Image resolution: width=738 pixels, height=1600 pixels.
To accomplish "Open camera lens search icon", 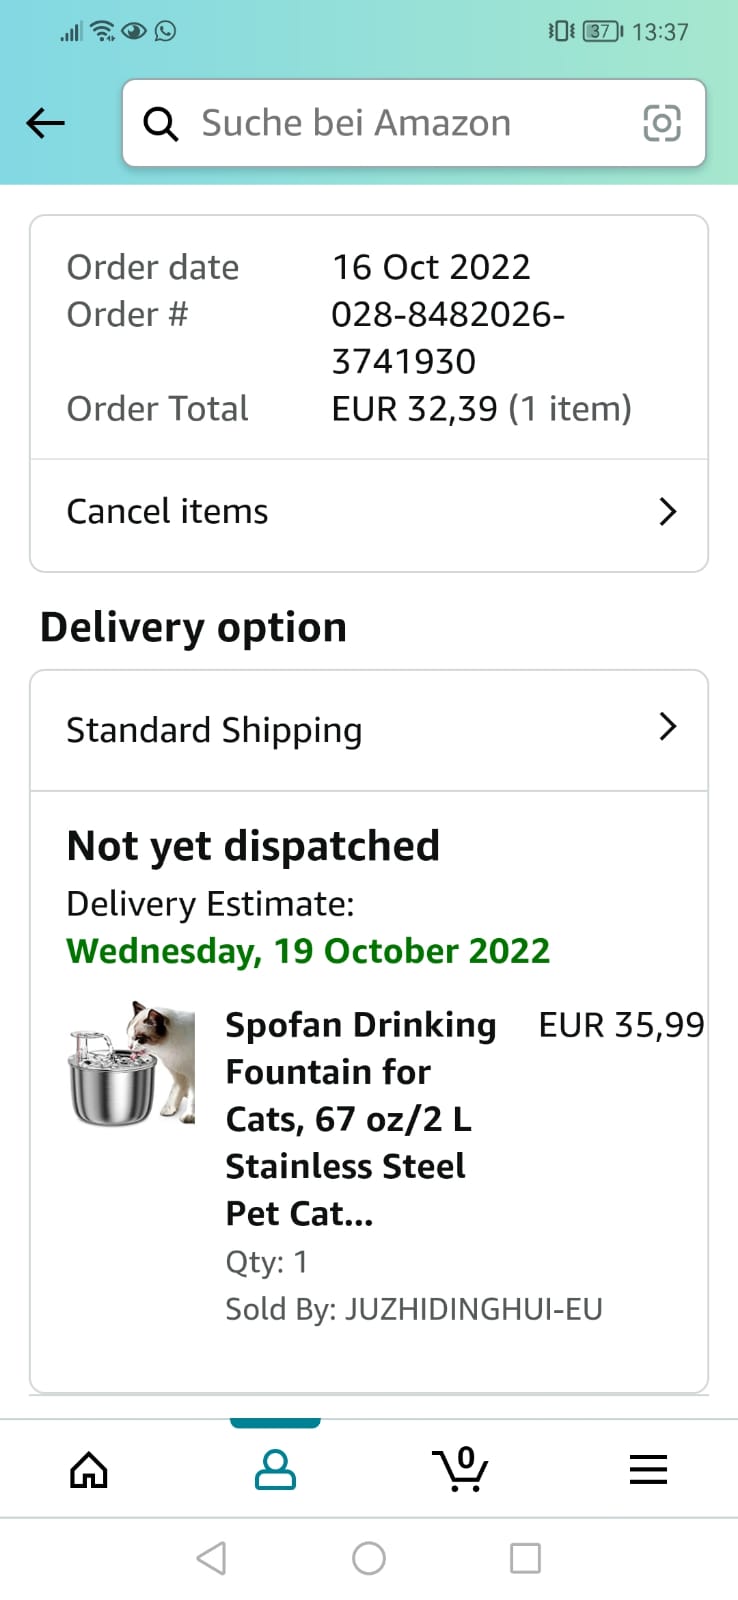I will [661, 123].
